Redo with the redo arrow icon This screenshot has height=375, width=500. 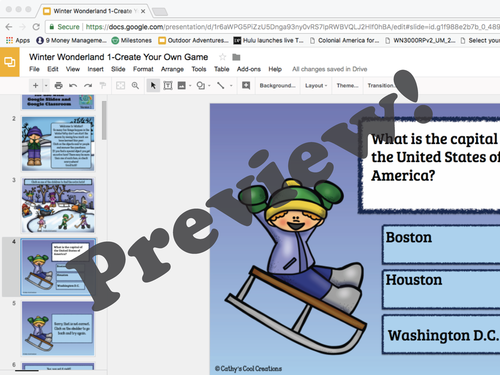pyautogui.click(x=88, y=86)
